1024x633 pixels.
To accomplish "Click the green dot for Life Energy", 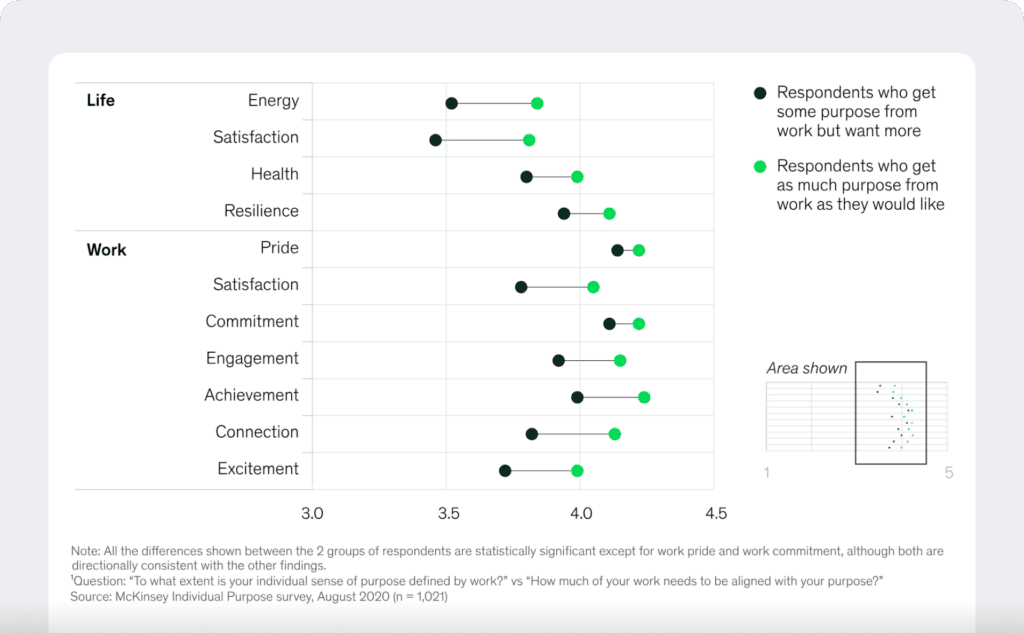I will pyautogui.click(x=537, y=103).
